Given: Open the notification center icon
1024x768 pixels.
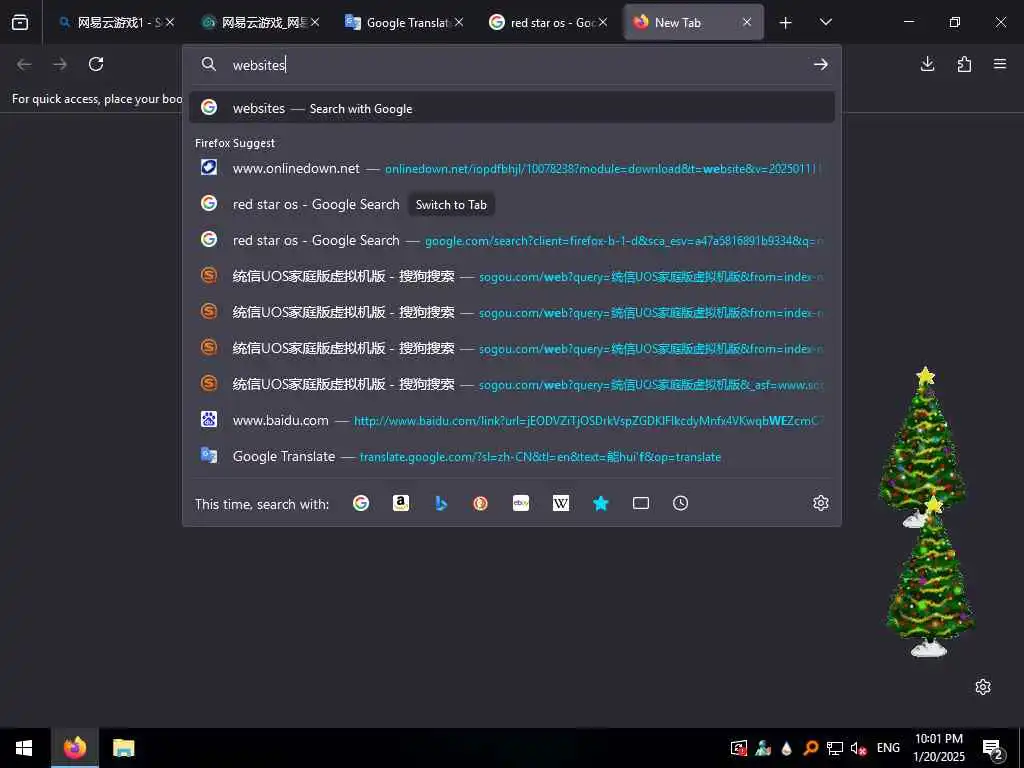Looking at the screenshot, I should 993,749.
